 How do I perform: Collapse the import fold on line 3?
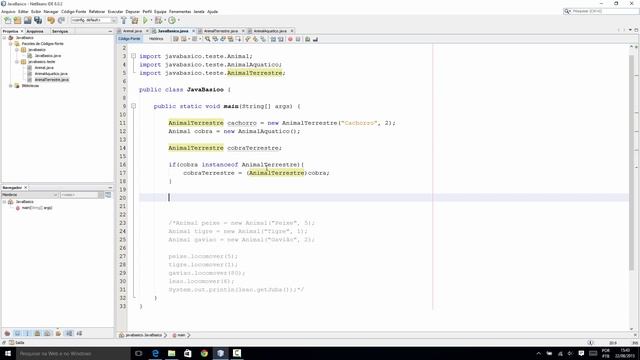pyautogui.click(x=133, y=56)
